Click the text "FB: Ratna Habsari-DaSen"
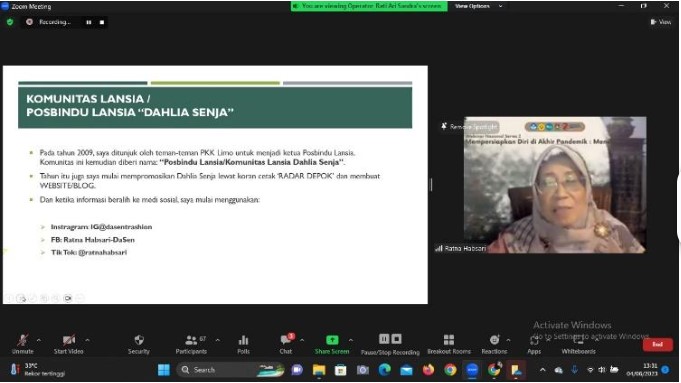Viewport: 681px width, 383px height. [x=93, y=240]
